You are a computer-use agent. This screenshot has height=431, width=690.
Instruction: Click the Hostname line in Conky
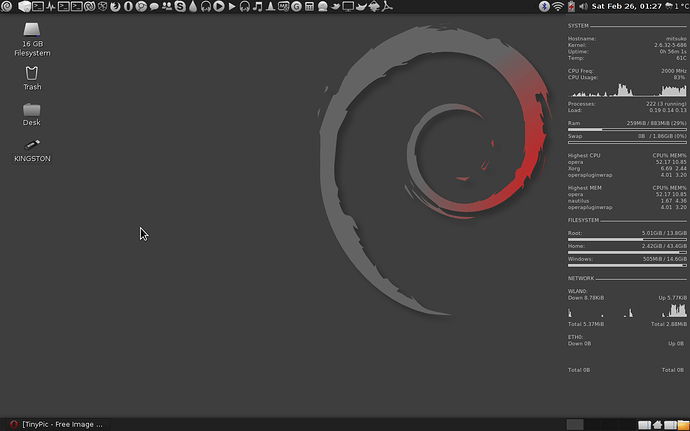pyautogui.click(x=627, y=39)
